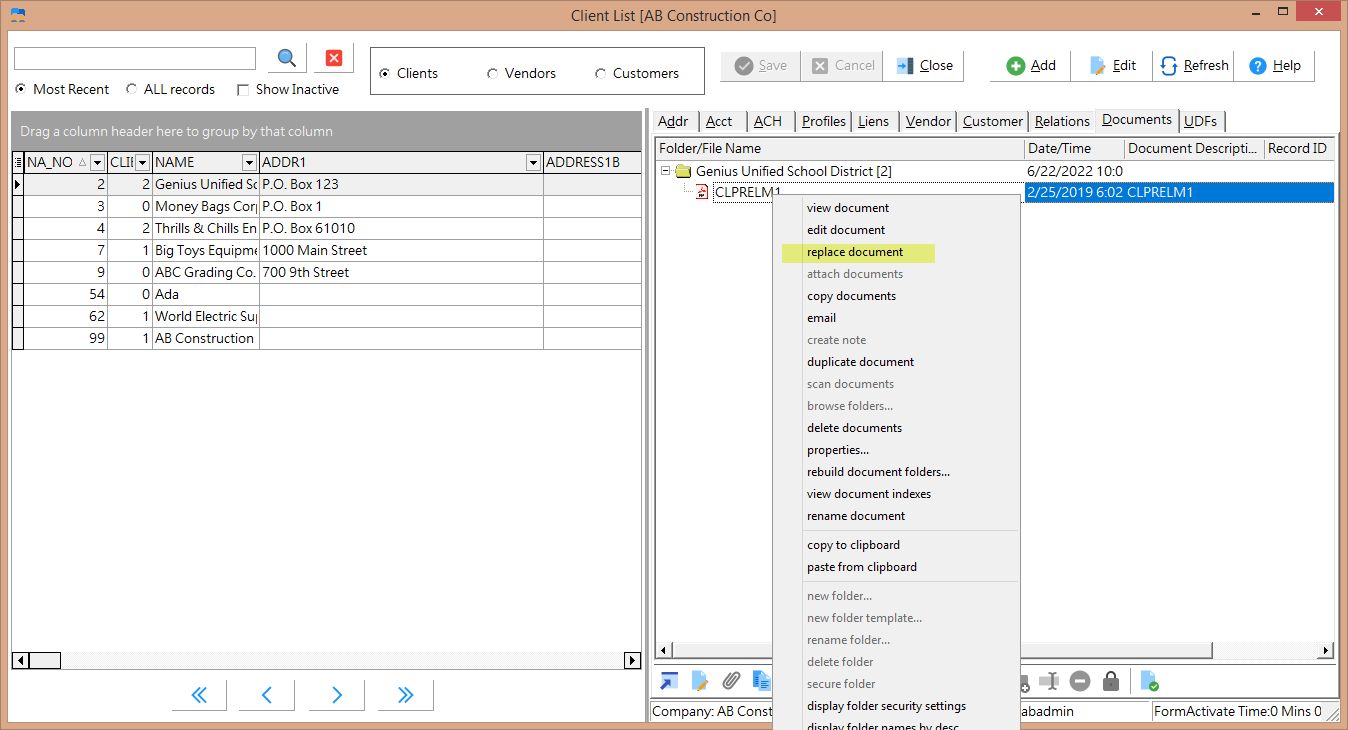Screen dimensions: 1348x730
Task: Click the edit document pencil icon in bottom toolbar
Action: 700,682
